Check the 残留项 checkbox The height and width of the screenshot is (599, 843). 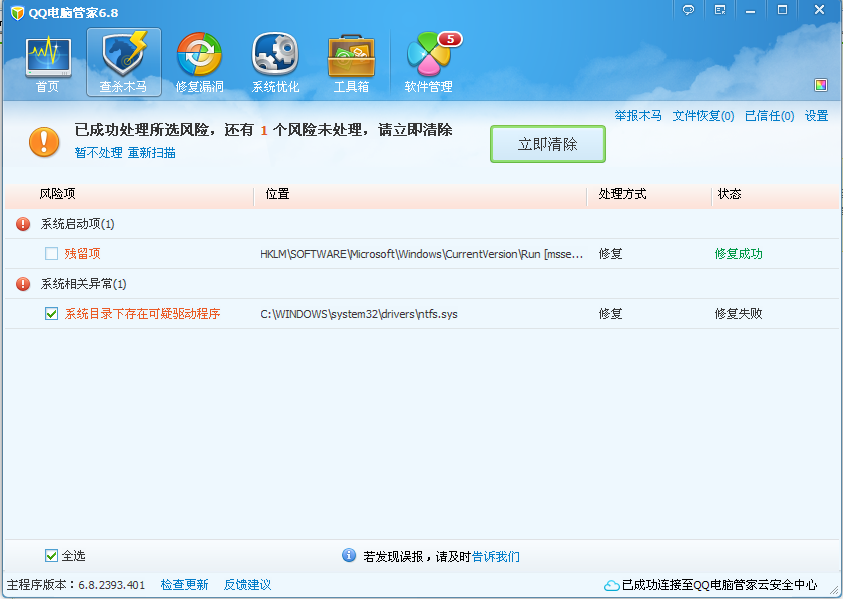52,254
